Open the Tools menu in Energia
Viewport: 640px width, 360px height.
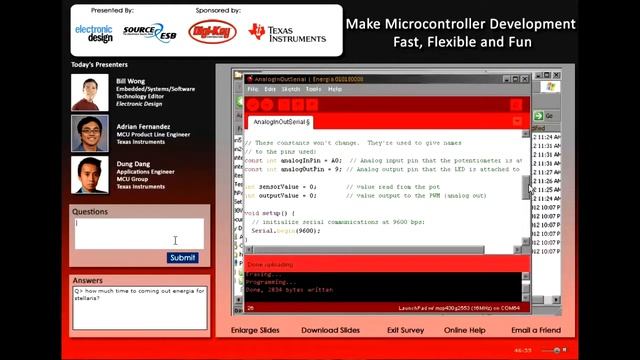click(313, 89)
